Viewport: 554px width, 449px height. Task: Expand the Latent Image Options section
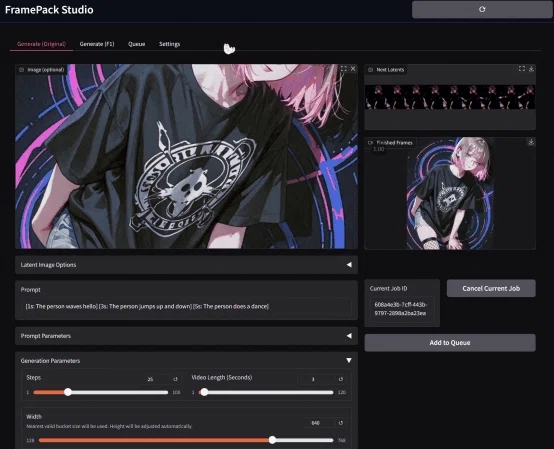[x=186, y=265]
